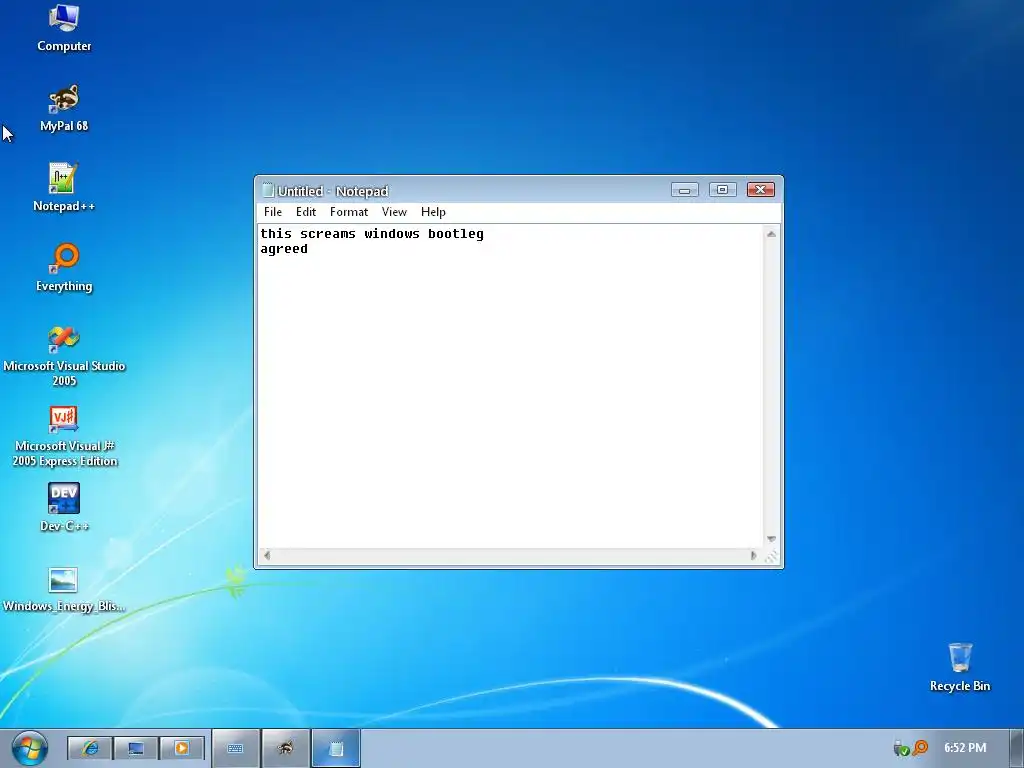The height and width of the screenshot is (768, 1024).
Task: Select the Everything search desktop shortcut
Action: tap(64, 268)
